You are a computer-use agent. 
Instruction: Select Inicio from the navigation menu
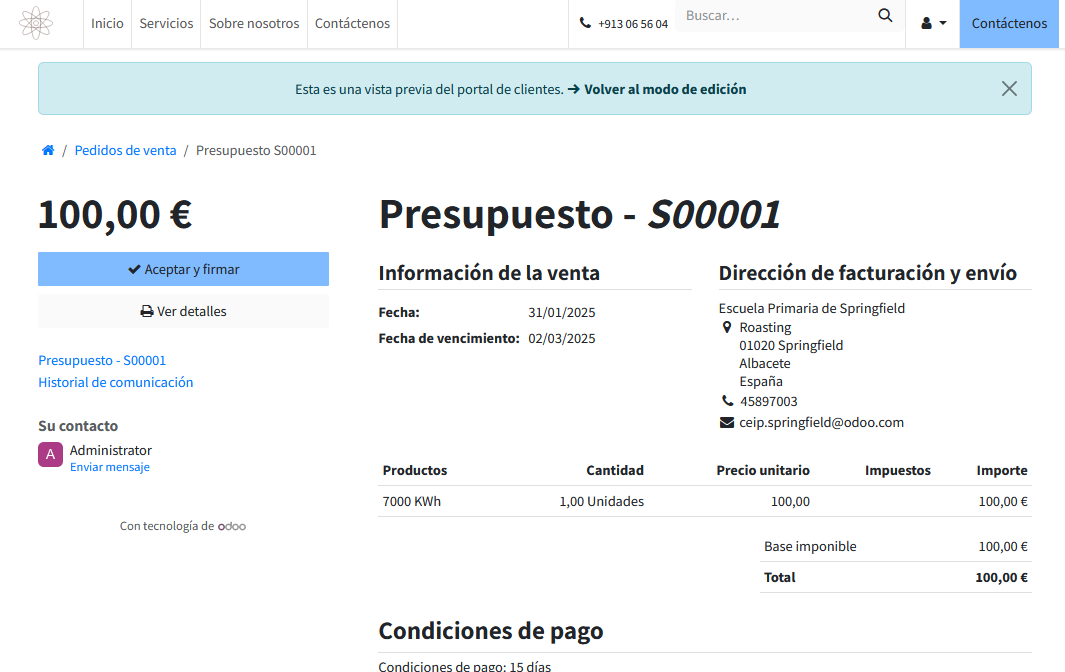(107, 23)
